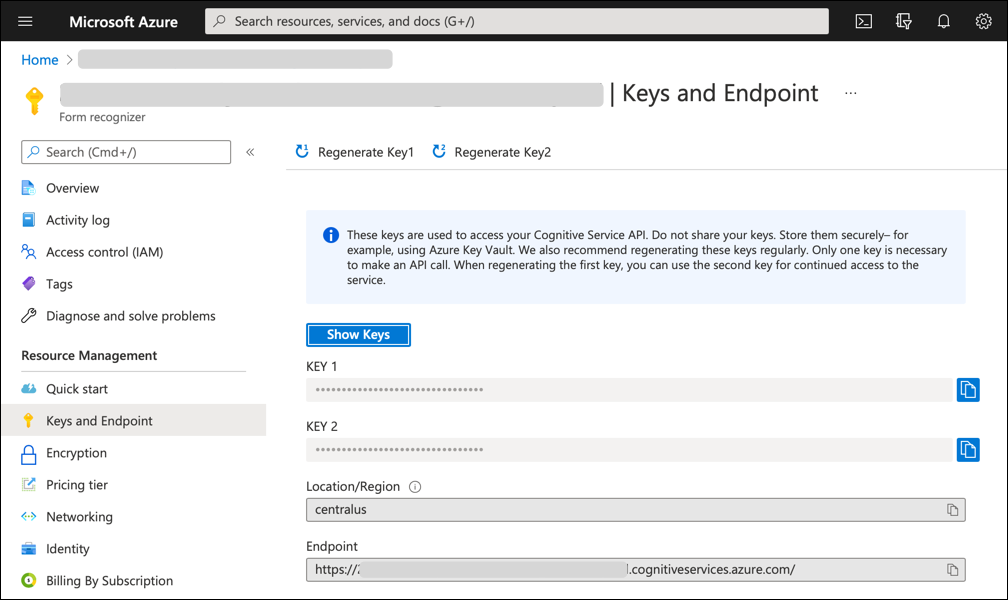
Task: Click the Billing By Subscription icon
Action: [28, 581]
